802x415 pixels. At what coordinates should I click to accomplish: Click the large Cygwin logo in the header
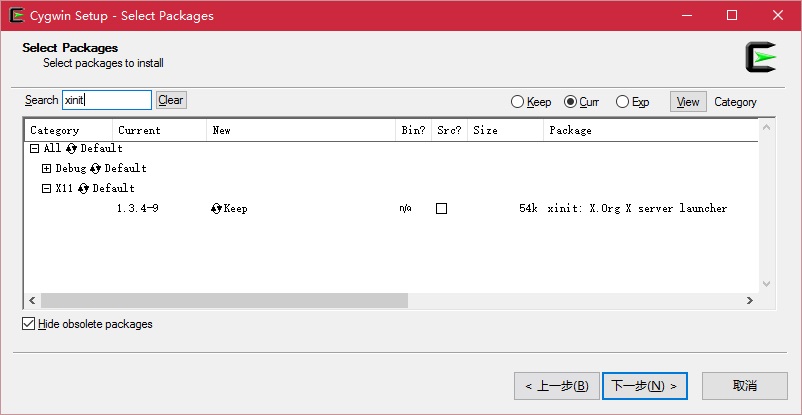coord(761,57)
